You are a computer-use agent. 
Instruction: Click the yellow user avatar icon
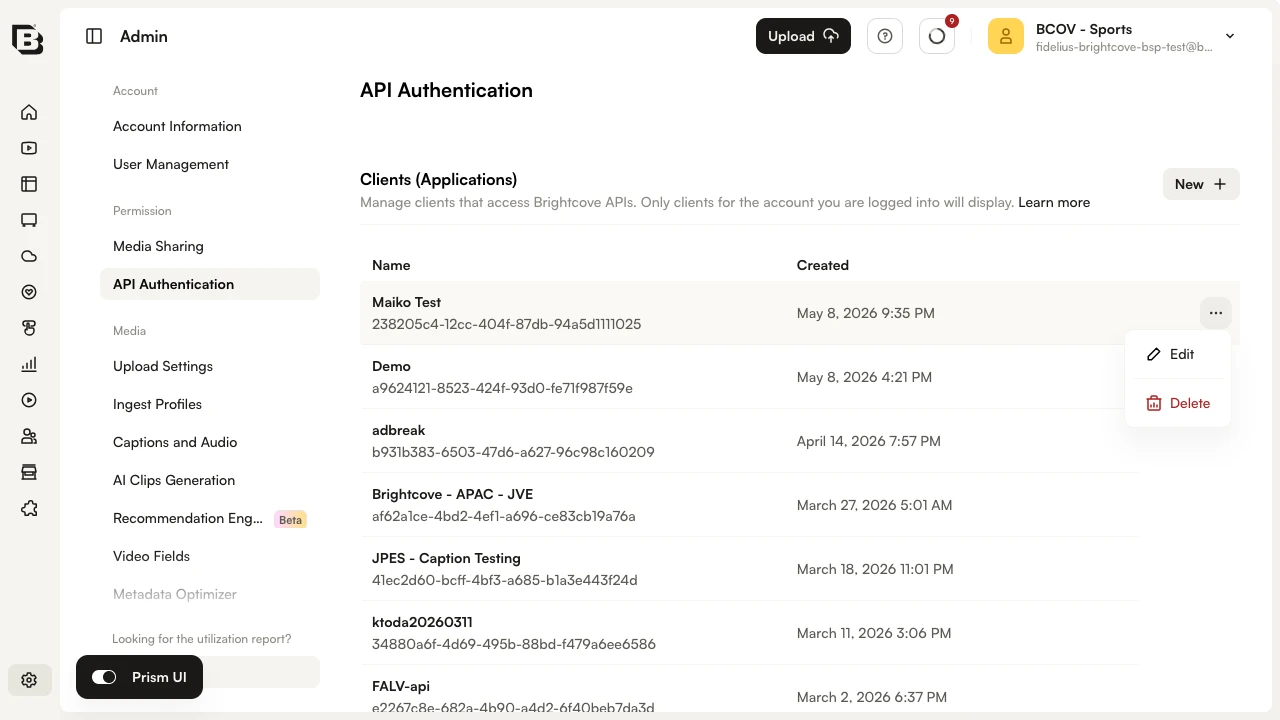pos(1006,36)
